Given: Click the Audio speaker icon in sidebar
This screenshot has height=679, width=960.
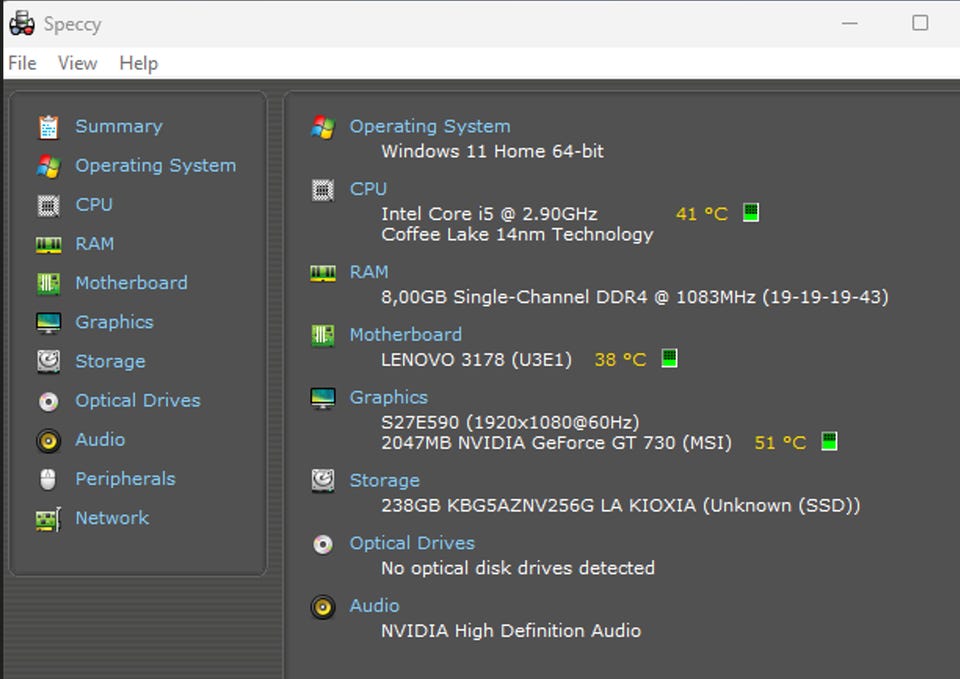Looking at the screenshot, I should (x=48, y=440).
